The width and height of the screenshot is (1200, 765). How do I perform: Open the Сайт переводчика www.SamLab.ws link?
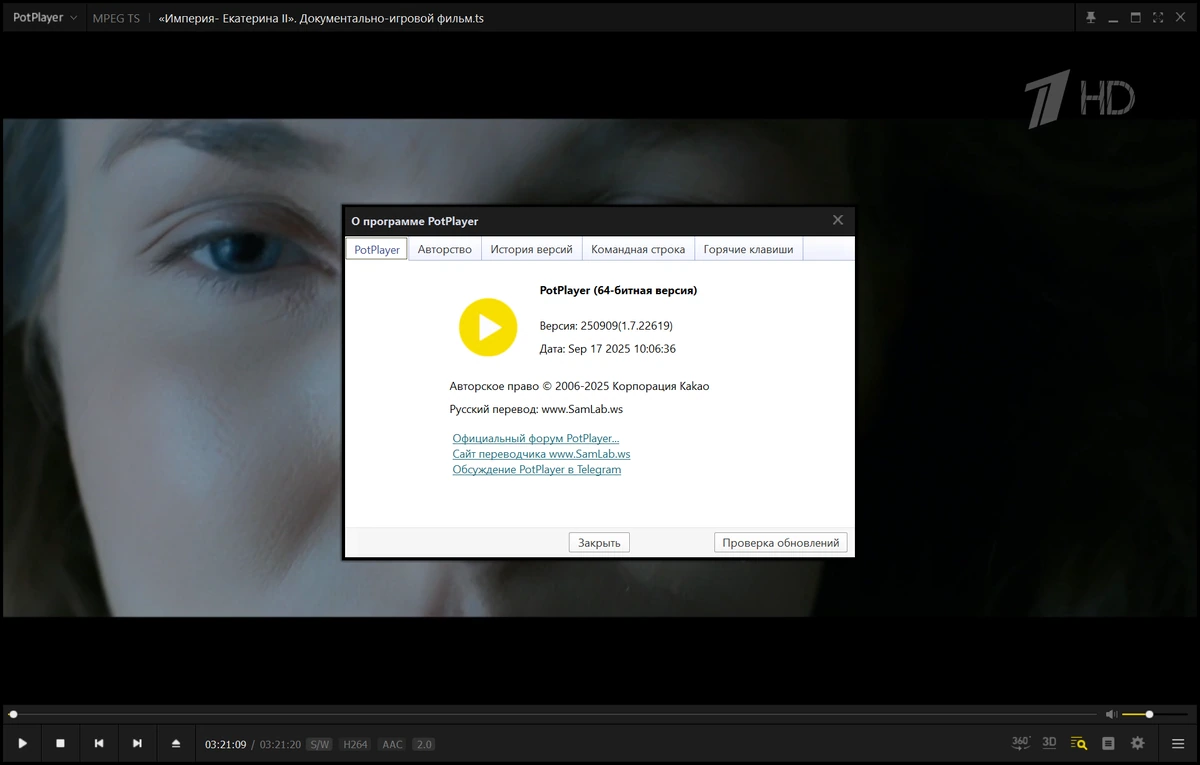[x=541, y=454]
